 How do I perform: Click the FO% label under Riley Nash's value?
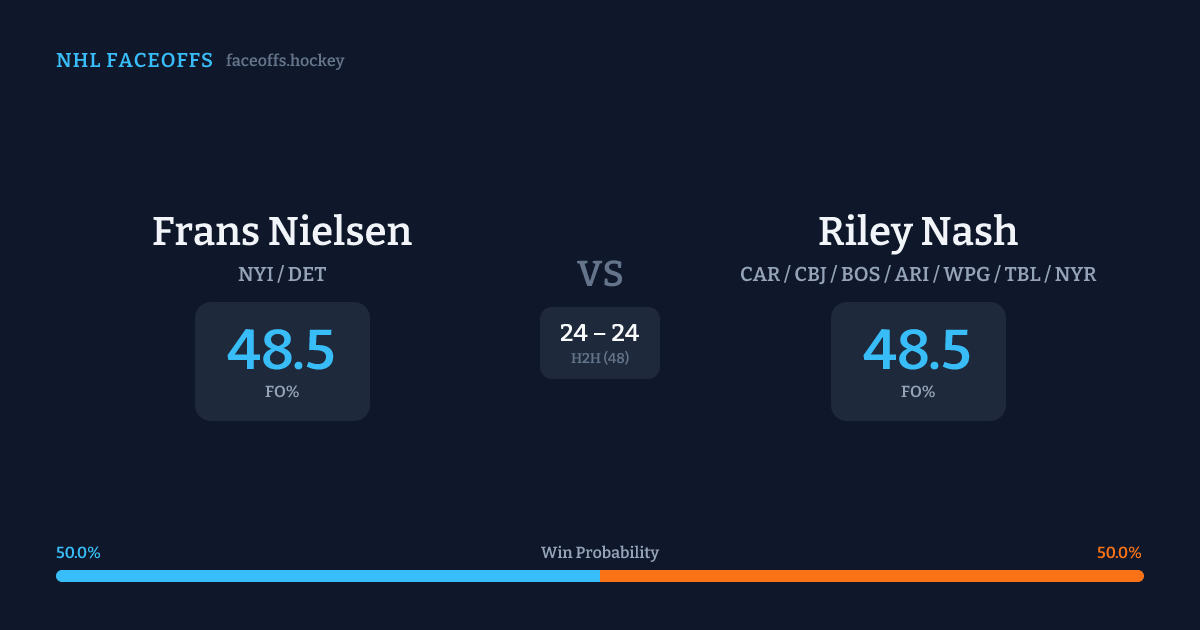pos(918,392)
